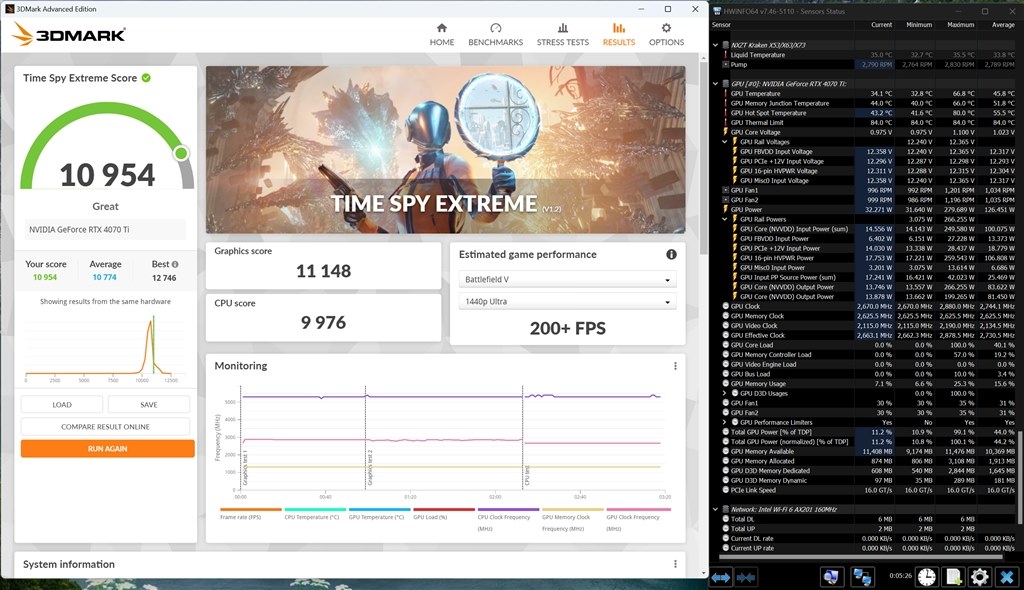Click the SAVE button
This screenshot has height=590, width=1024.
point(149,404)
